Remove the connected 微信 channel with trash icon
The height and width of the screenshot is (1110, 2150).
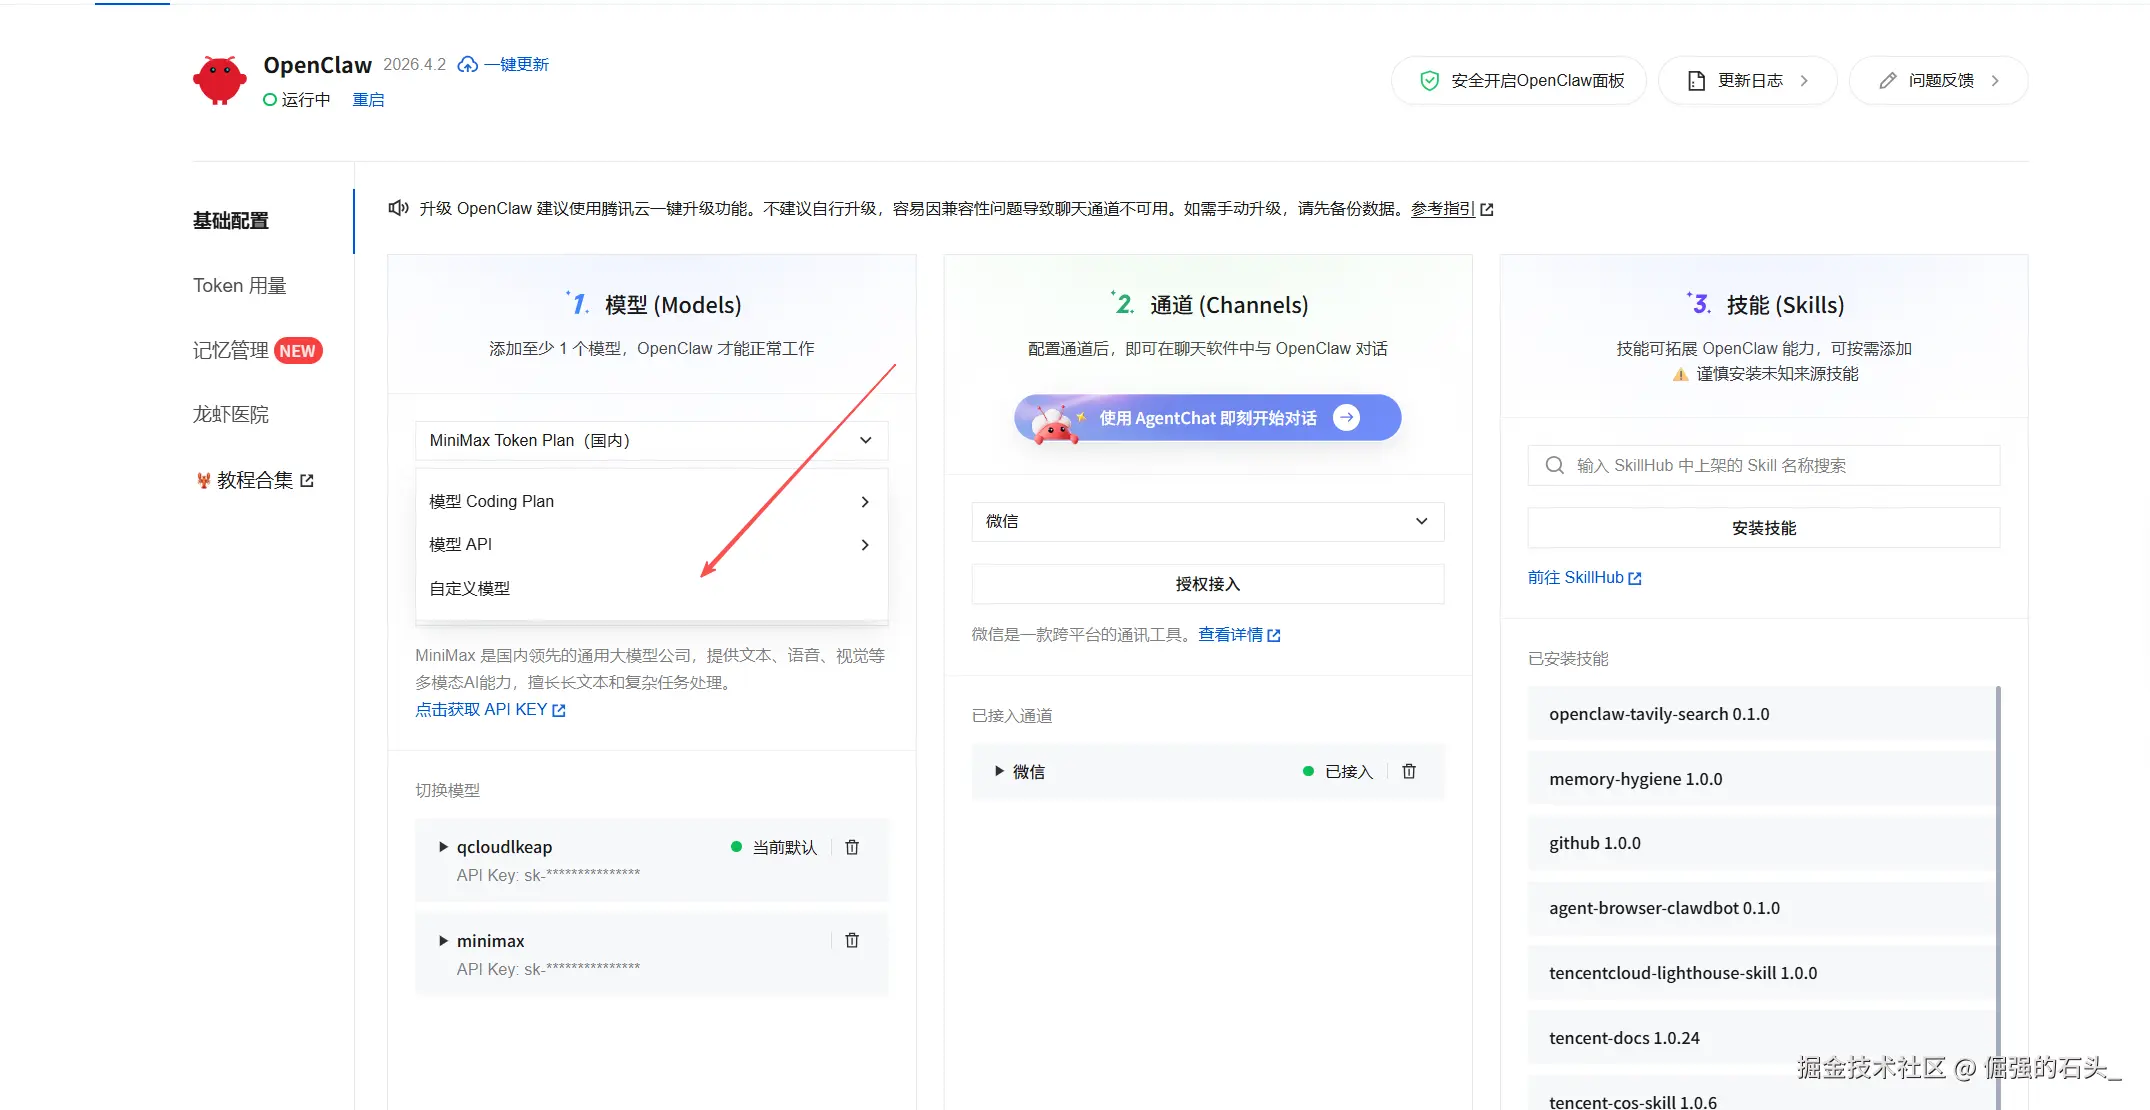point(1409,771)
